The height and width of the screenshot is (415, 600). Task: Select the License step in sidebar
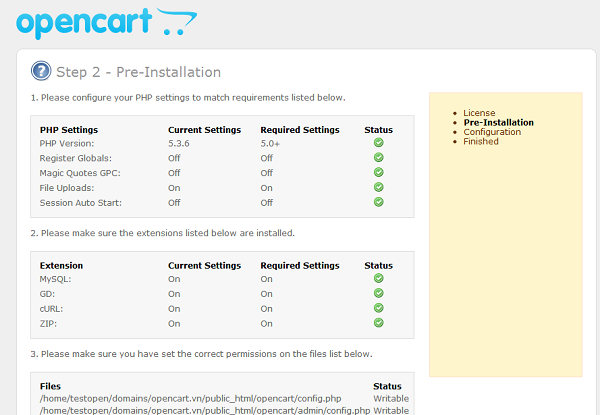tap(479, 113)
